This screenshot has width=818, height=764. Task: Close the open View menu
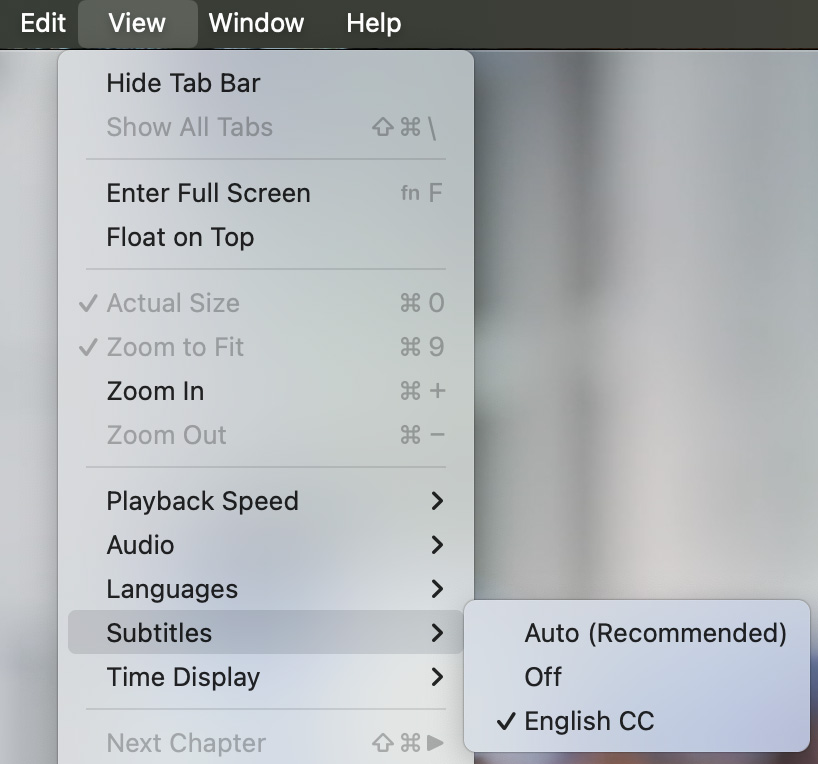tap(137, 23)
